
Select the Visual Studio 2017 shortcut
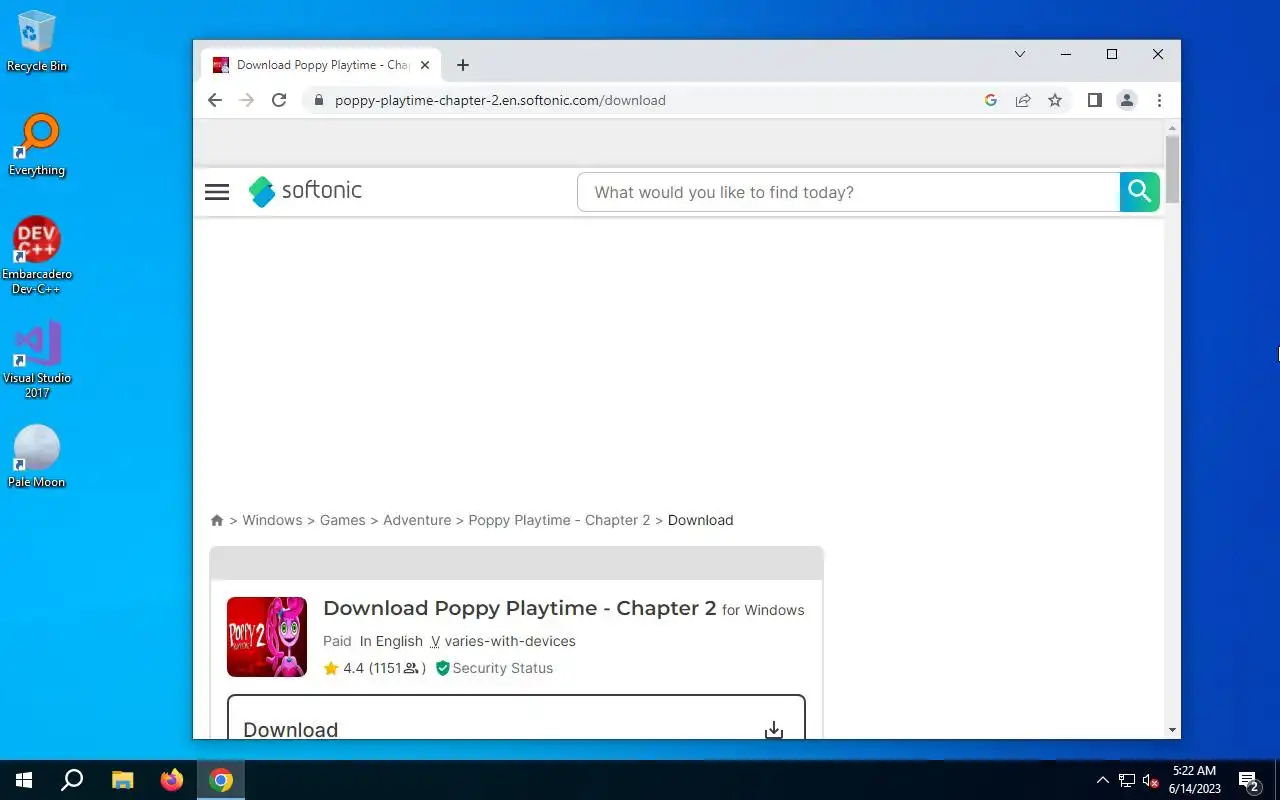(x=37, y=360)
